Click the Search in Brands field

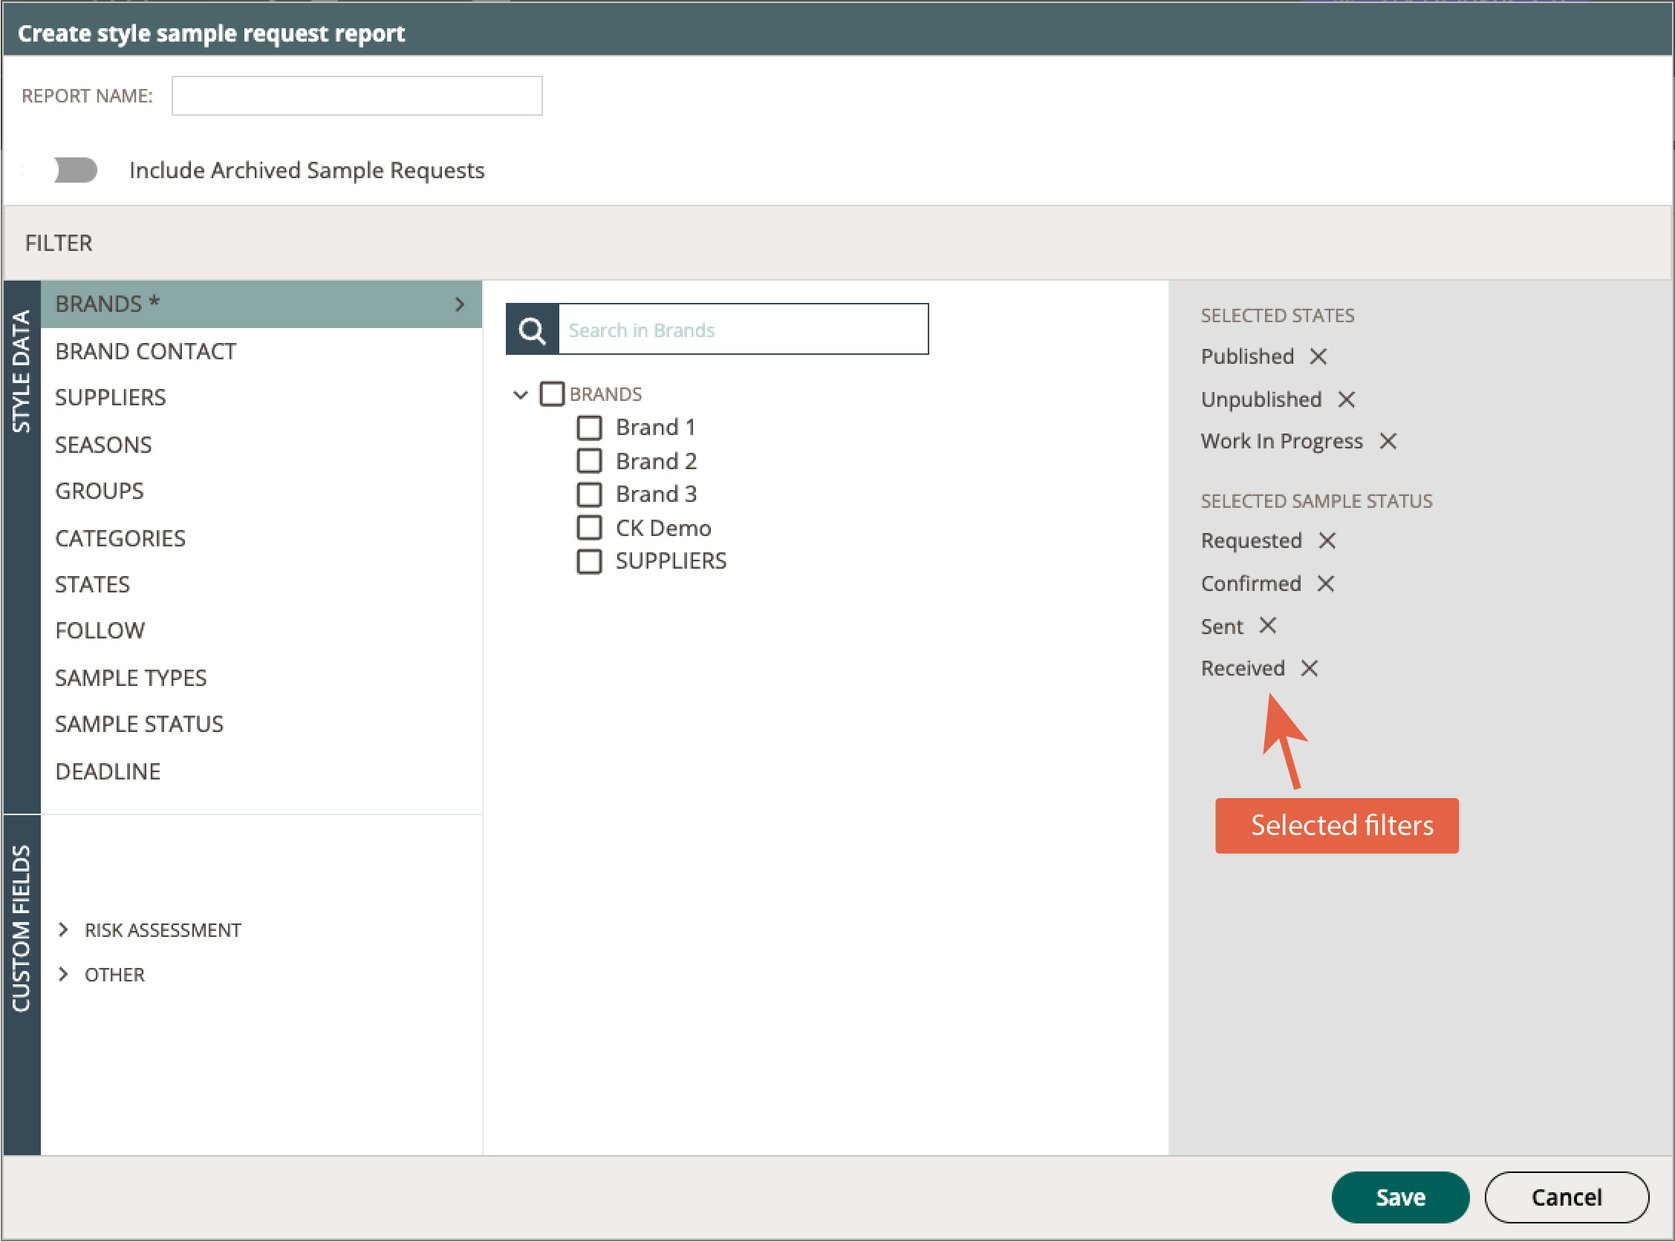point(743,330)
